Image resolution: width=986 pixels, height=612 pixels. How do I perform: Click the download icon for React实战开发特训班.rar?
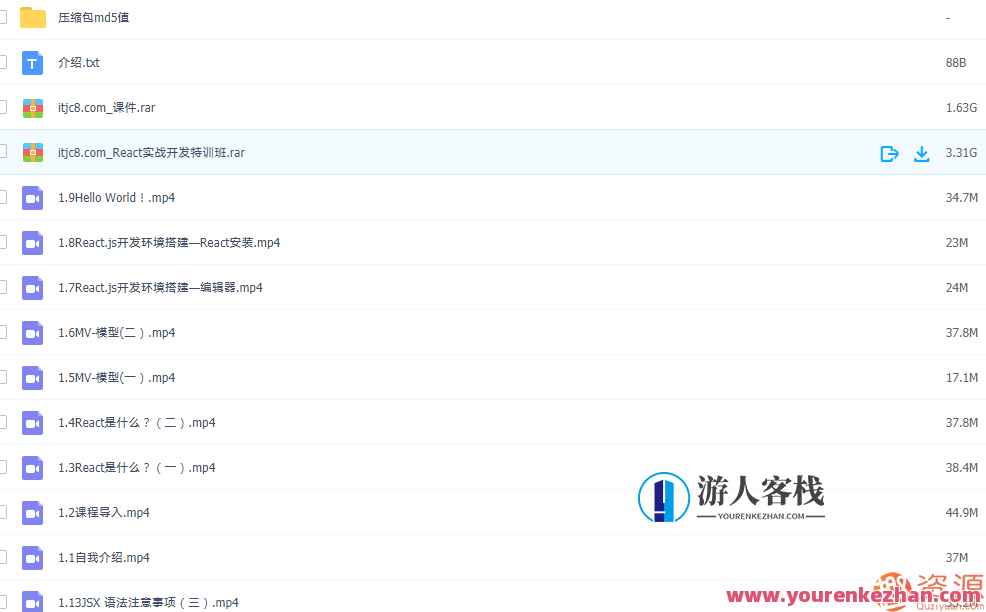pyautogui.click(x=921, y=153)
